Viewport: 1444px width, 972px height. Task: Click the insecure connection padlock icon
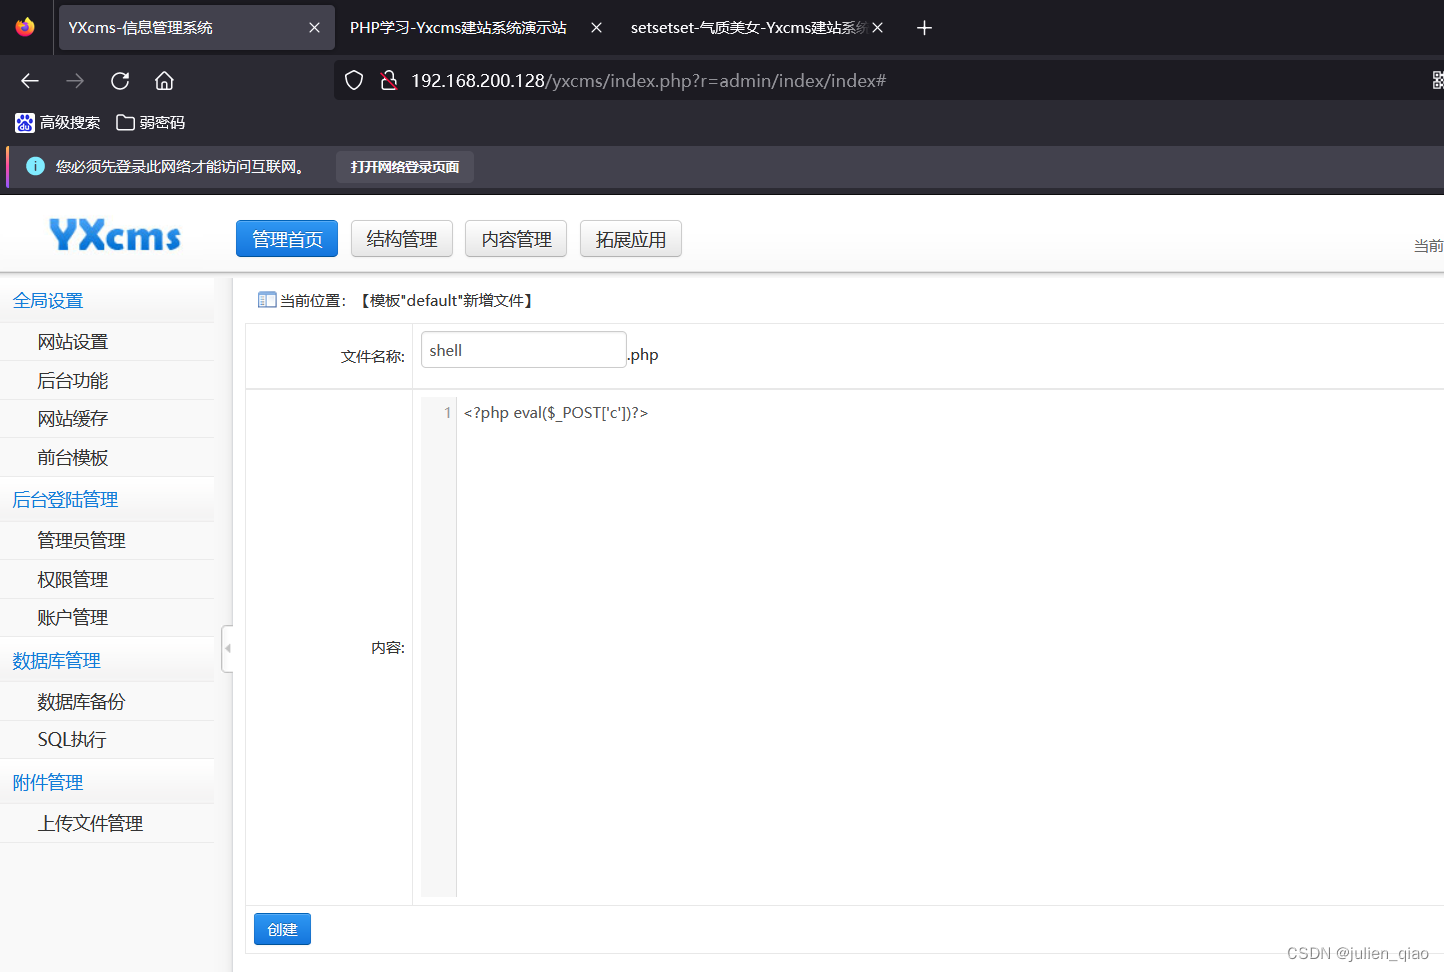pyautogui.click(x=389, y=81)
